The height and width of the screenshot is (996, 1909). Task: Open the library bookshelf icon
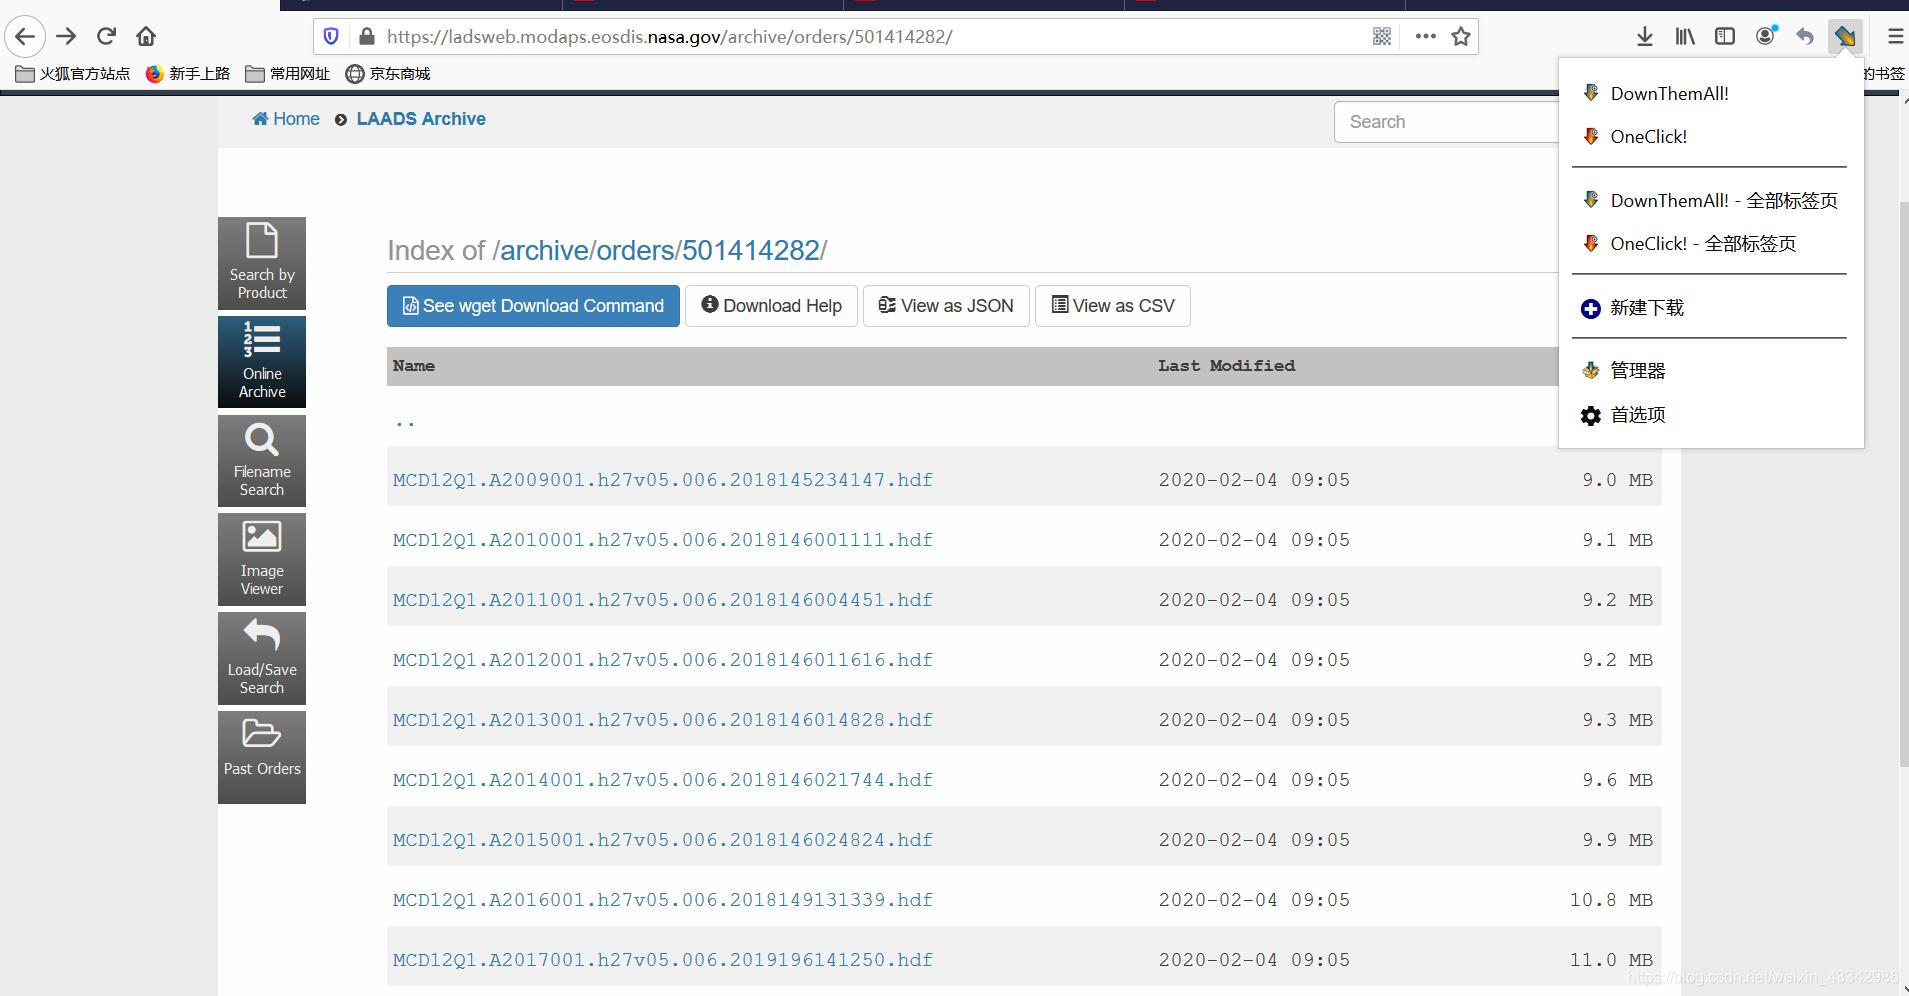click(x=1685, y=37)
